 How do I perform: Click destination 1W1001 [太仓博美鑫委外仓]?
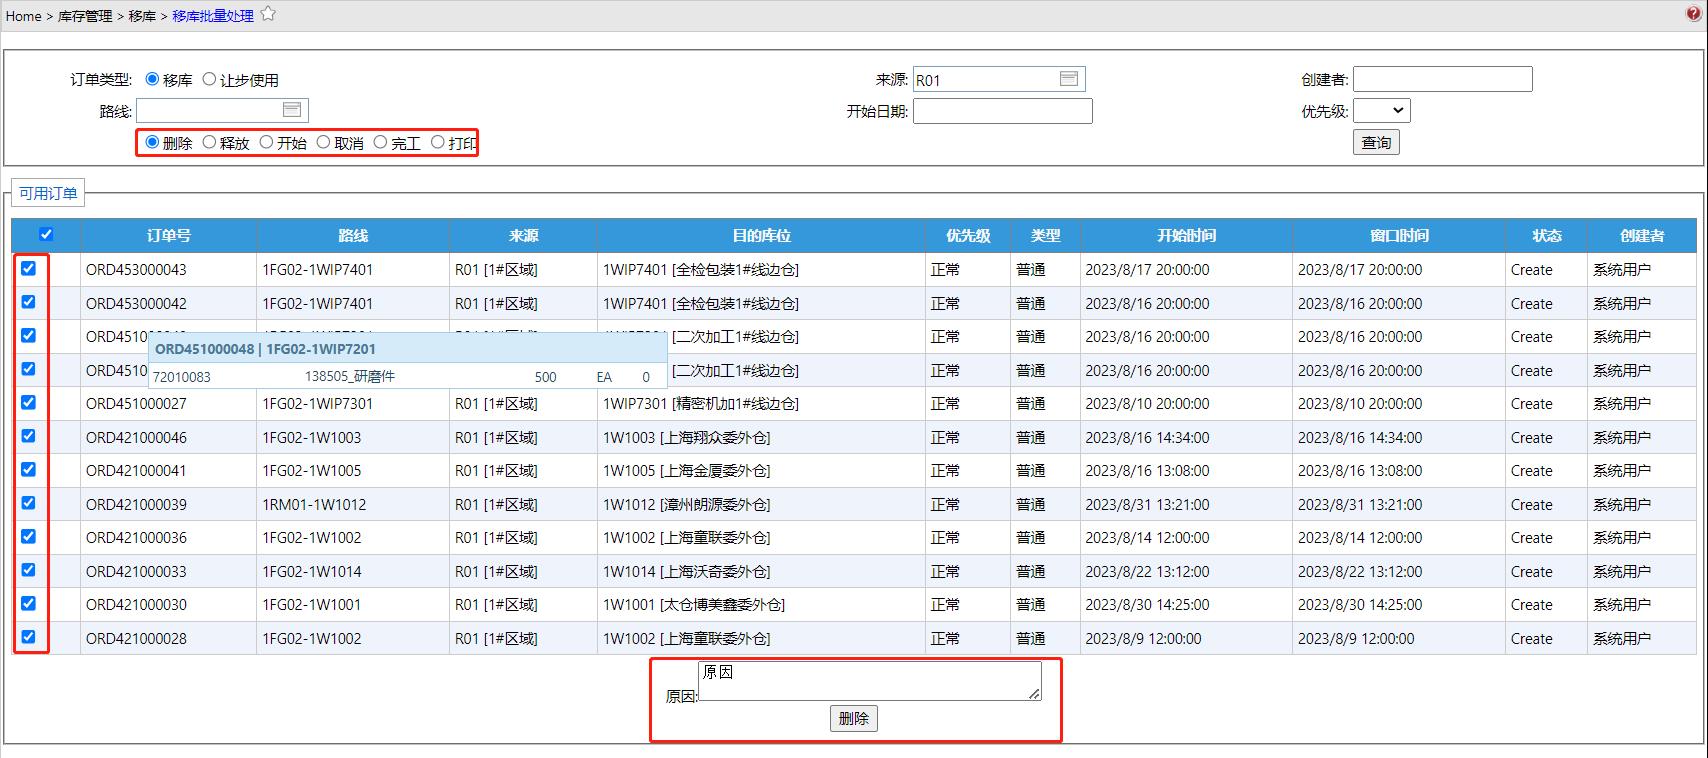(x=693, y=605)
